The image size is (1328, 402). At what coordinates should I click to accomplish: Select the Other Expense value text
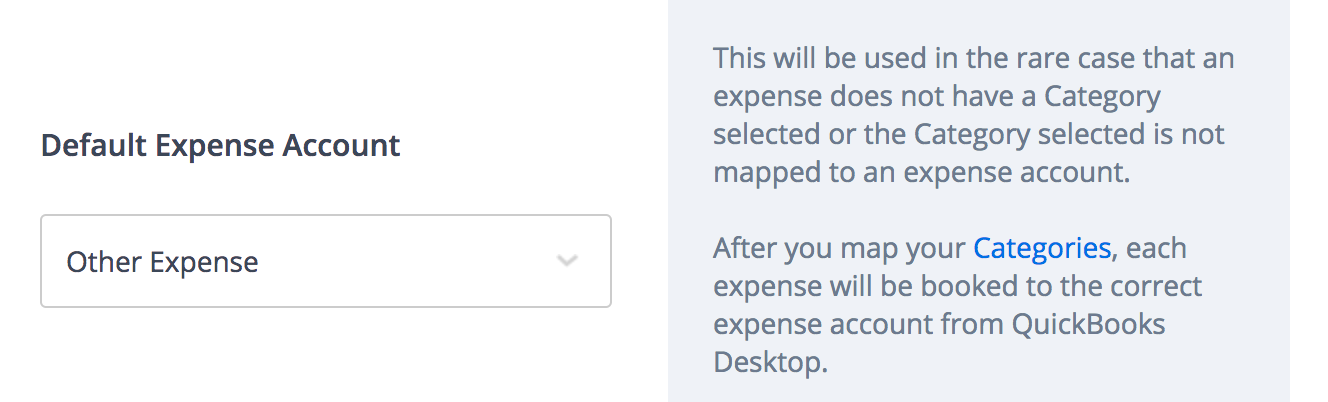(x=162, y=263)
